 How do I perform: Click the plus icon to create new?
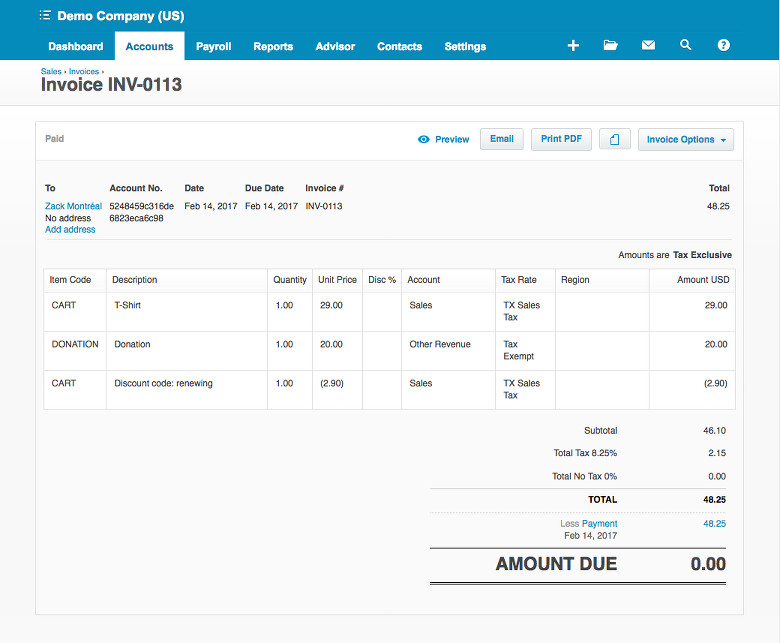click(573, 46)
